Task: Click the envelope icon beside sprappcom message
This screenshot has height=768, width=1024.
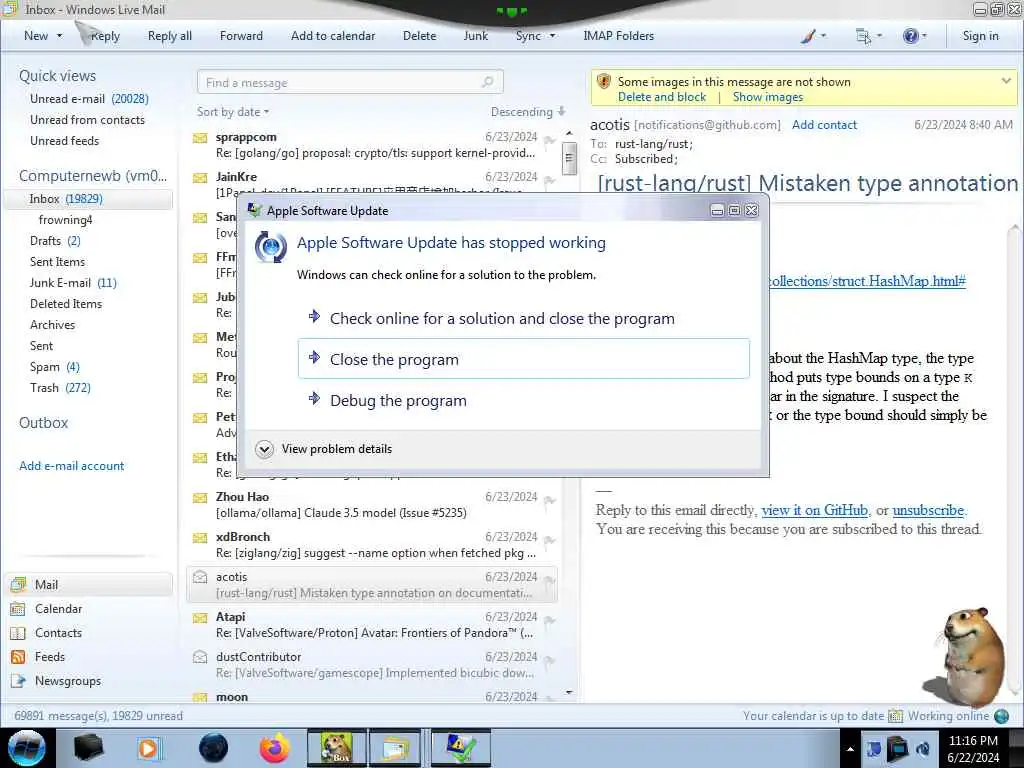Action: (200, 138)
